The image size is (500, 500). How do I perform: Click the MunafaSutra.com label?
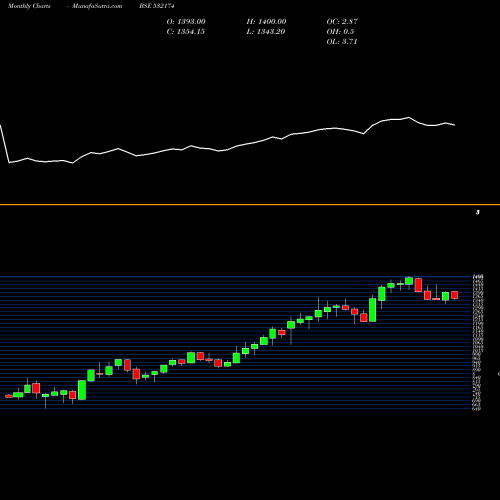pos(97,6)
